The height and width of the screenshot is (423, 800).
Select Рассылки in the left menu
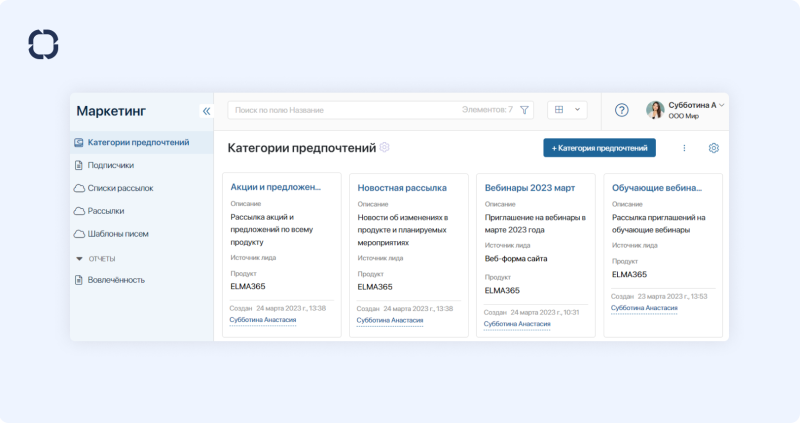tap(105, 211)
